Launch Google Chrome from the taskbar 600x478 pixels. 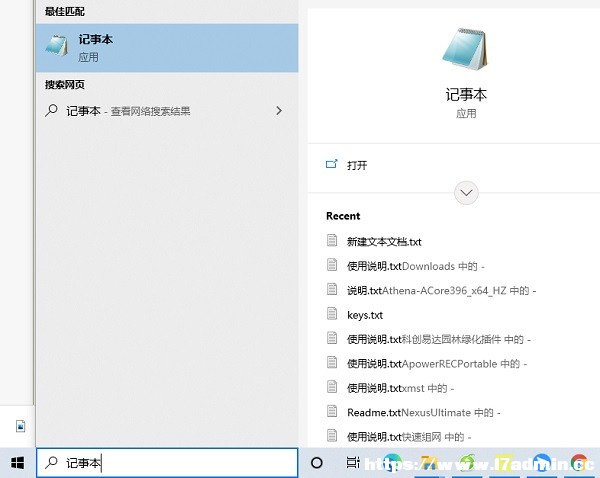579,463
